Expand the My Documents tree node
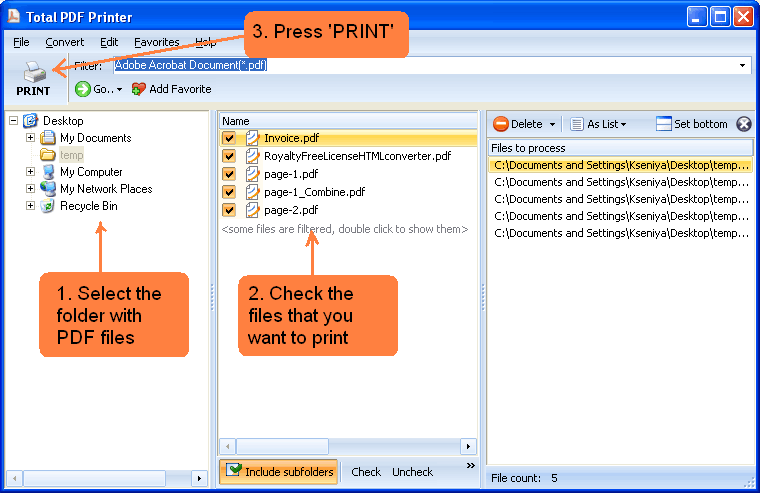The image size is (760, 493). [31, 137]
